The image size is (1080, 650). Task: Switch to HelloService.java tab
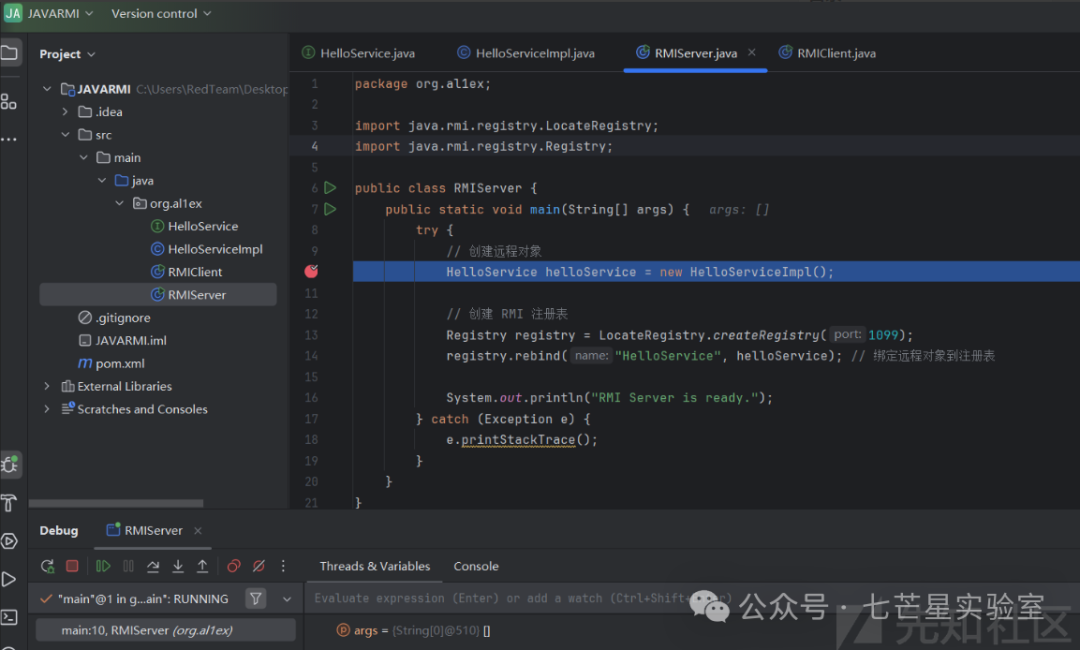(359, 53)
